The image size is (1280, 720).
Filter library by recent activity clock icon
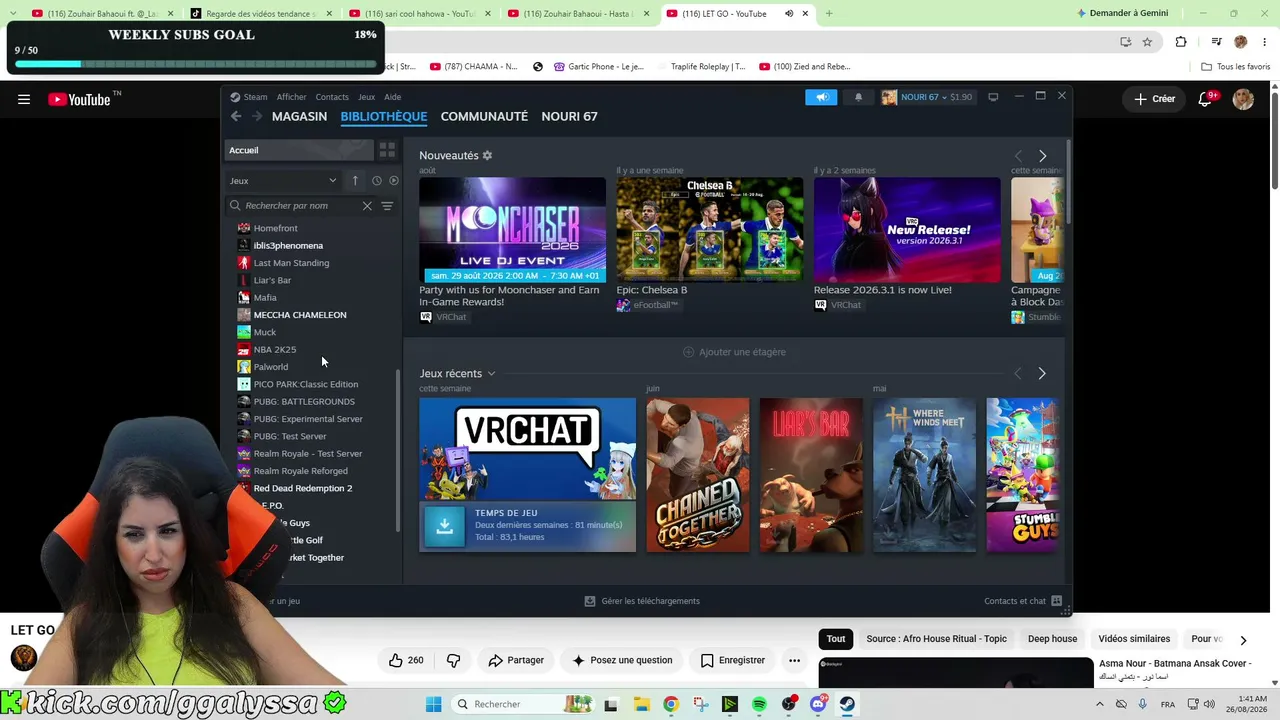pyautogui.click(x=376, y=181)
